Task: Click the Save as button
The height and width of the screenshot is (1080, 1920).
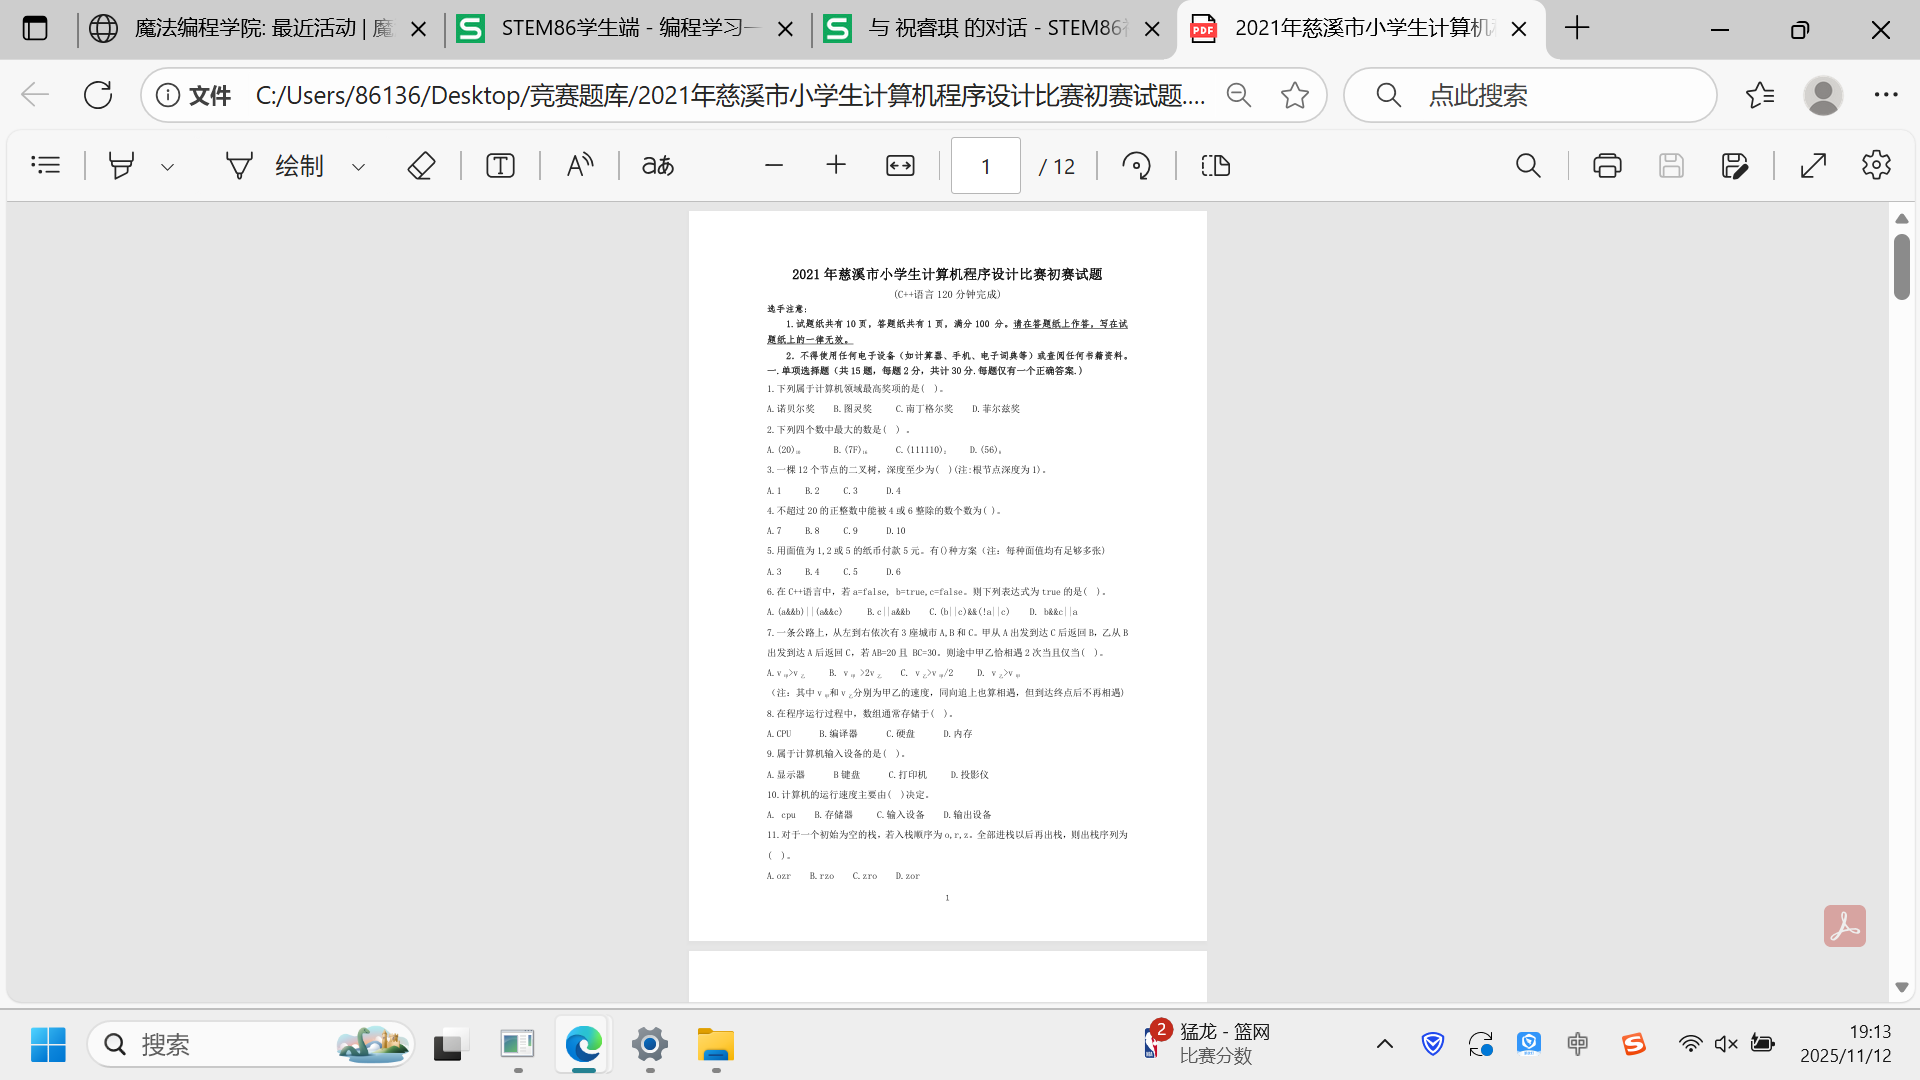Action: pos(1734,165)
